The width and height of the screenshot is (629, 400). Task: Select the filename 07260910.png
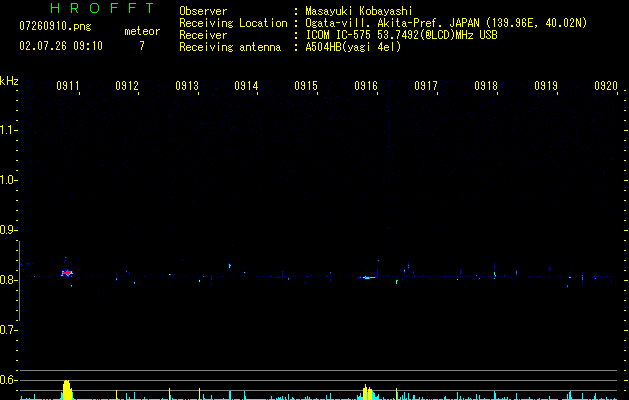click(55, 27)
